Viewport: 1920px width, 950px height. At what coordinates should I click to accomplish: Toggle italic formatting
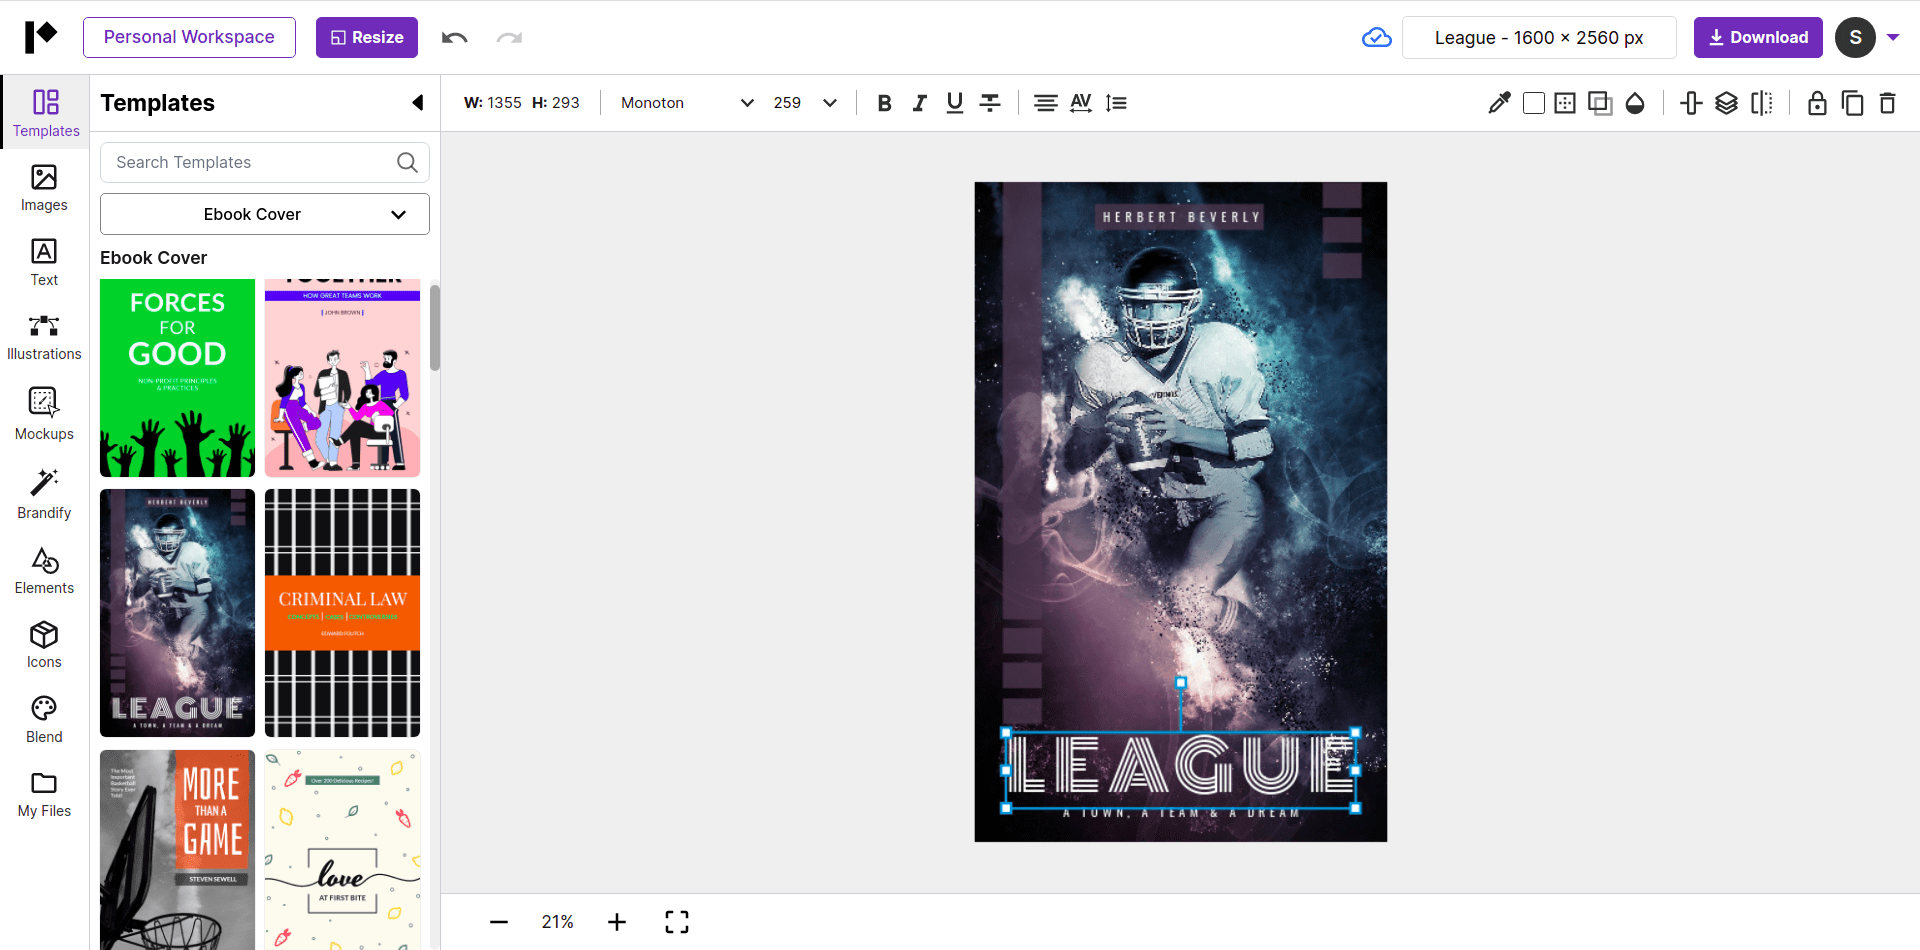[920, 102]
